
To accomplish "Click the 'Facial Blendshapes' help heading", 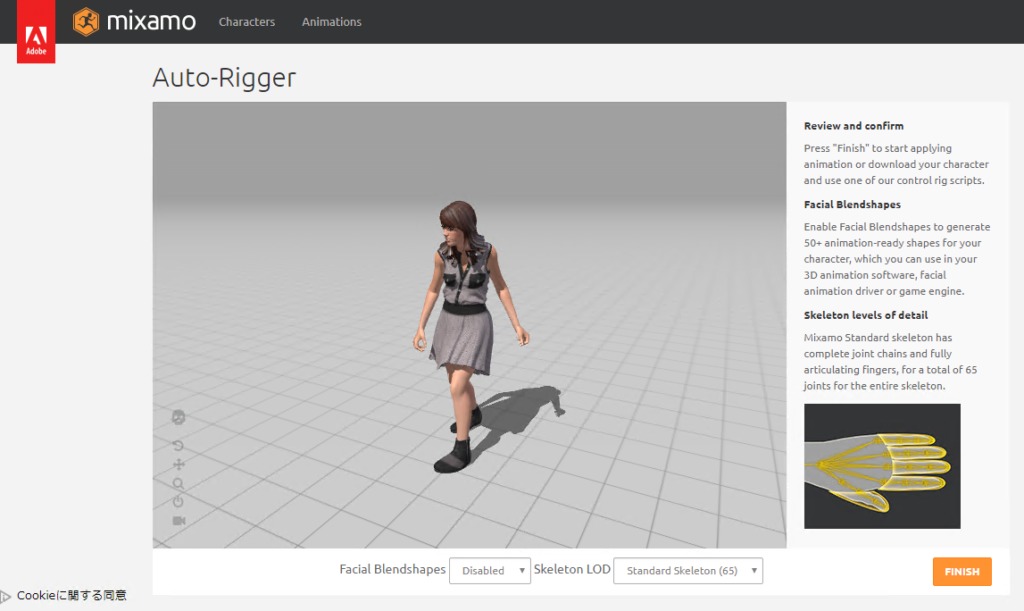I will (x=852, y=204).
